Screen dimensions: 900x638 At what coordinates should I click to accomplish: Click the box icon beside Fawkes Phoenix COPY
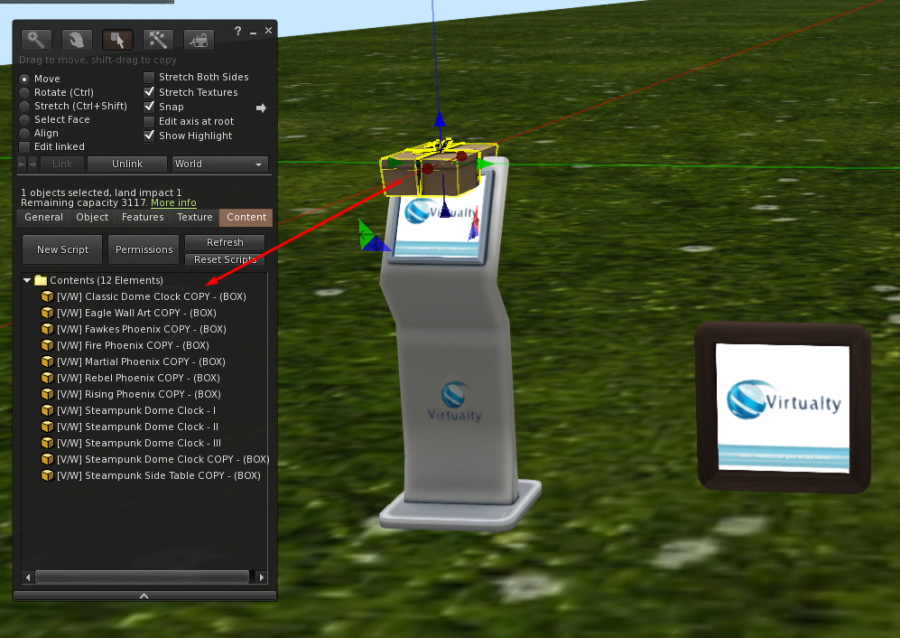[x=47, y=329]
